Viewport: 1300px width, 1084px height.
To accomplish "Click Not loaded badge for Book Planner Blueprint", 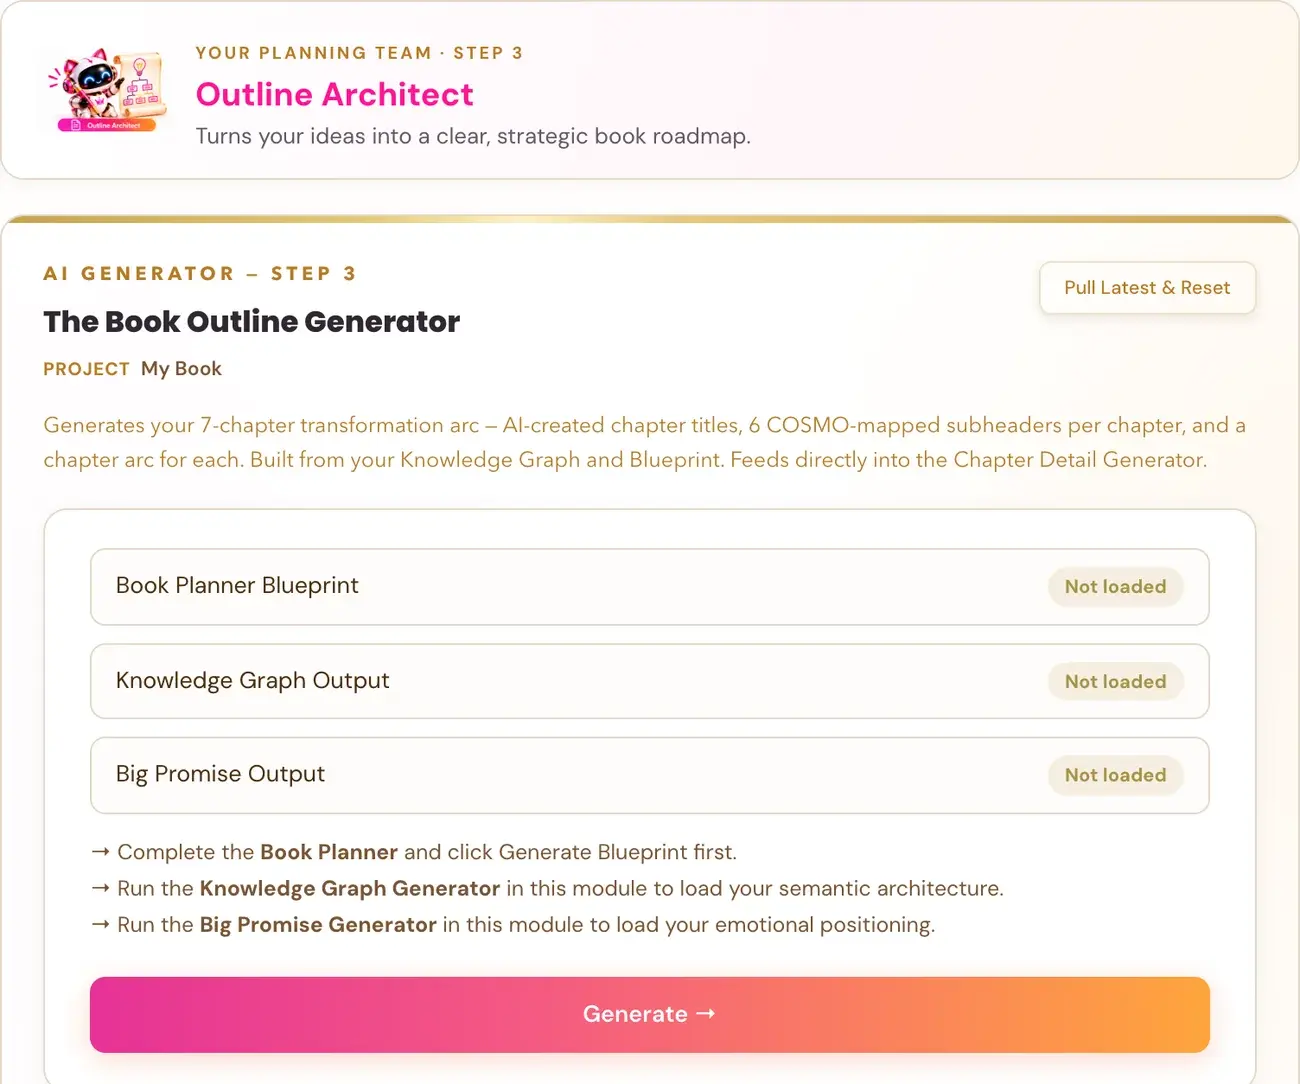I will [1115, 587].
